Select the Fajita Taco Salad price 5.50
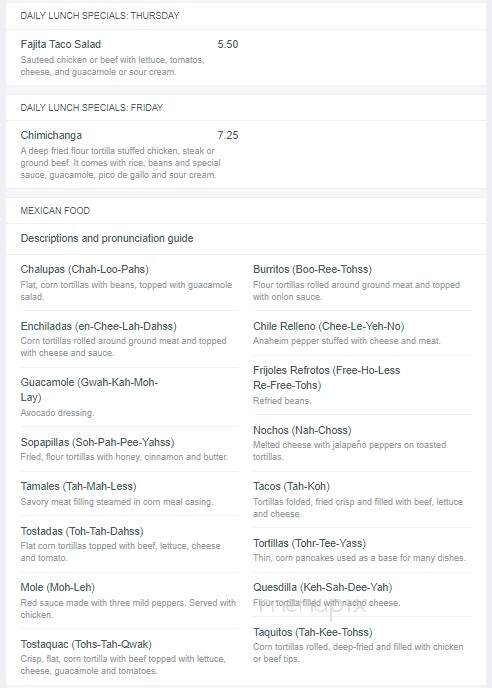This screenshot has width=492, height=688. pos(228,44)
